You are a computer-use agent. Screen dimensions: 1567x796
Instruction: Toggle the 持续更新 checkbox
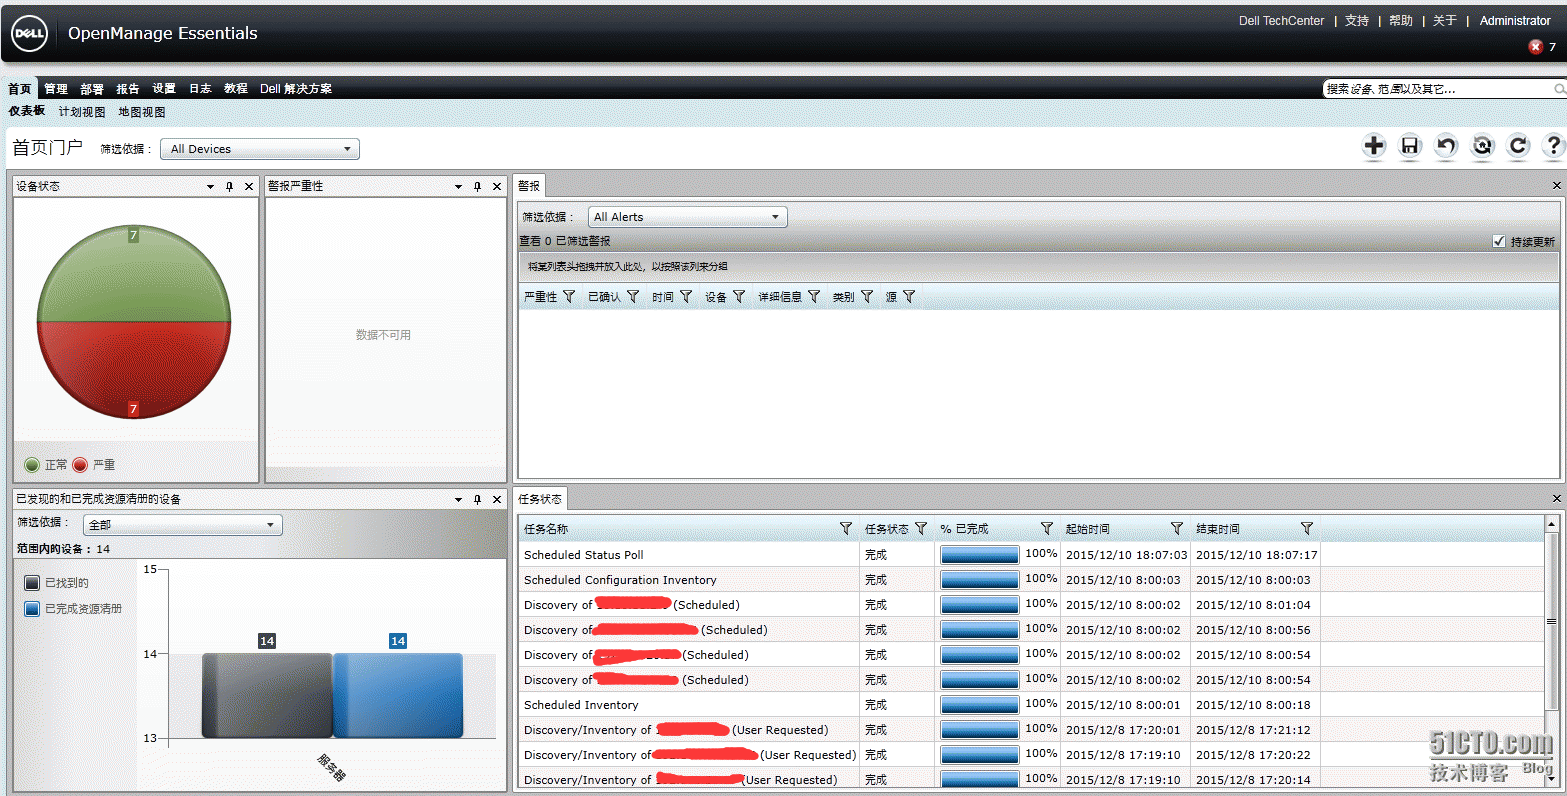[x=1499, y=241]
